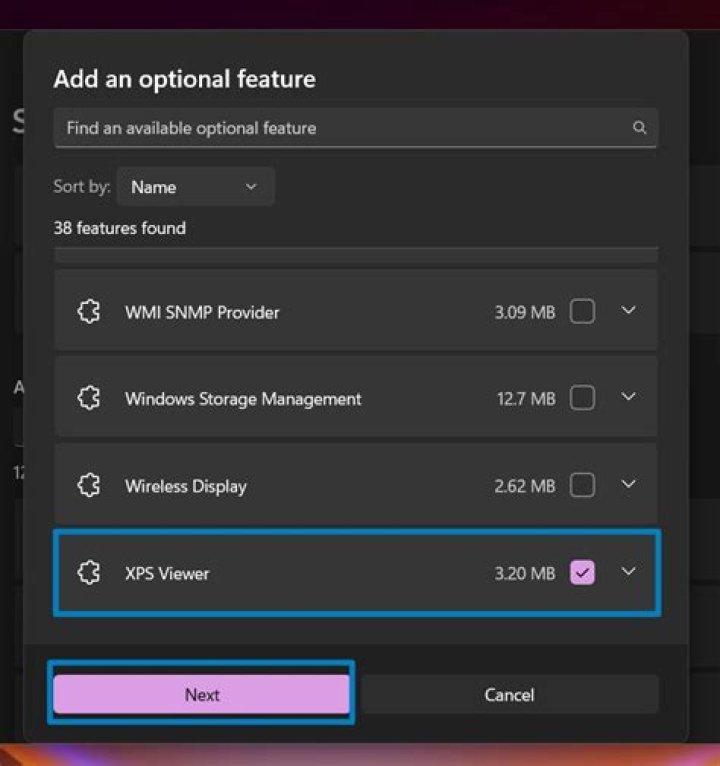Click the search magnifier icon
This screenshot has width=720, height=766.
pyautogui.click(x=639, y=128)
